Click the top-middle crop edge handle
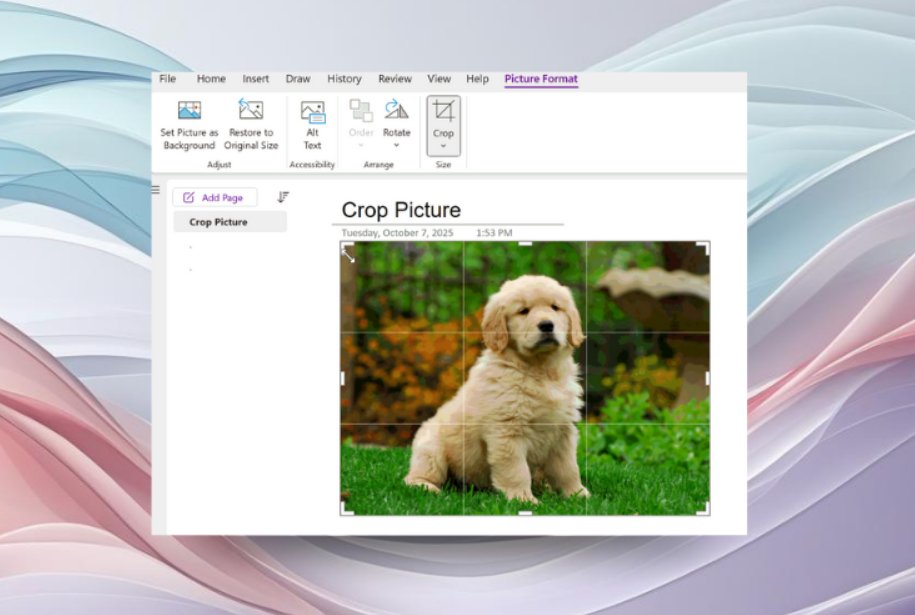This screenshot has width=915, height=615. pyautogui.click(x=525, y=243)
